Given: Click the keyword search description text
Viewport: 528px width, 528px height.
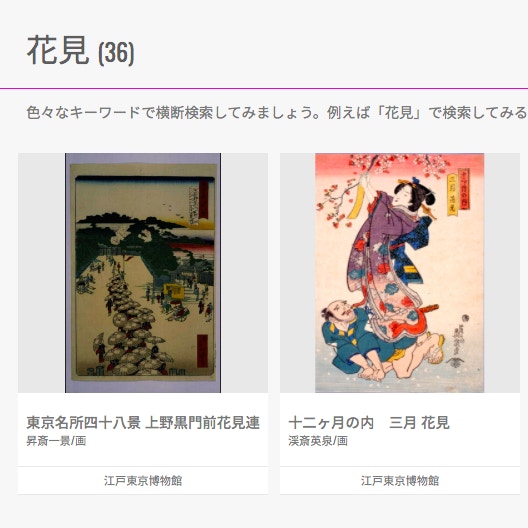Looking at the screenshot, I should coord(277,112).
